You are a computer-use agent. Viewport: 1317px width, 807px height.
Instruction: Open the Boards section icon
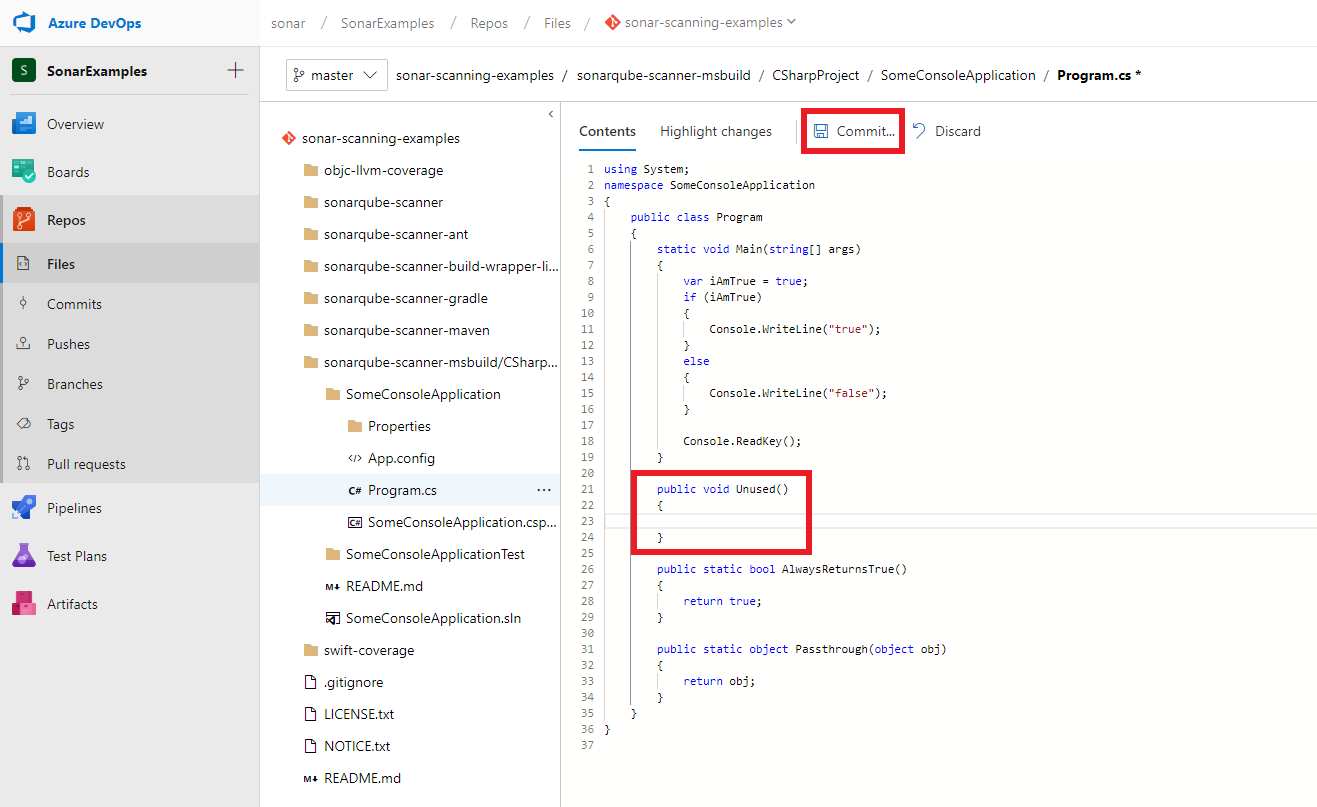[24, 172]
